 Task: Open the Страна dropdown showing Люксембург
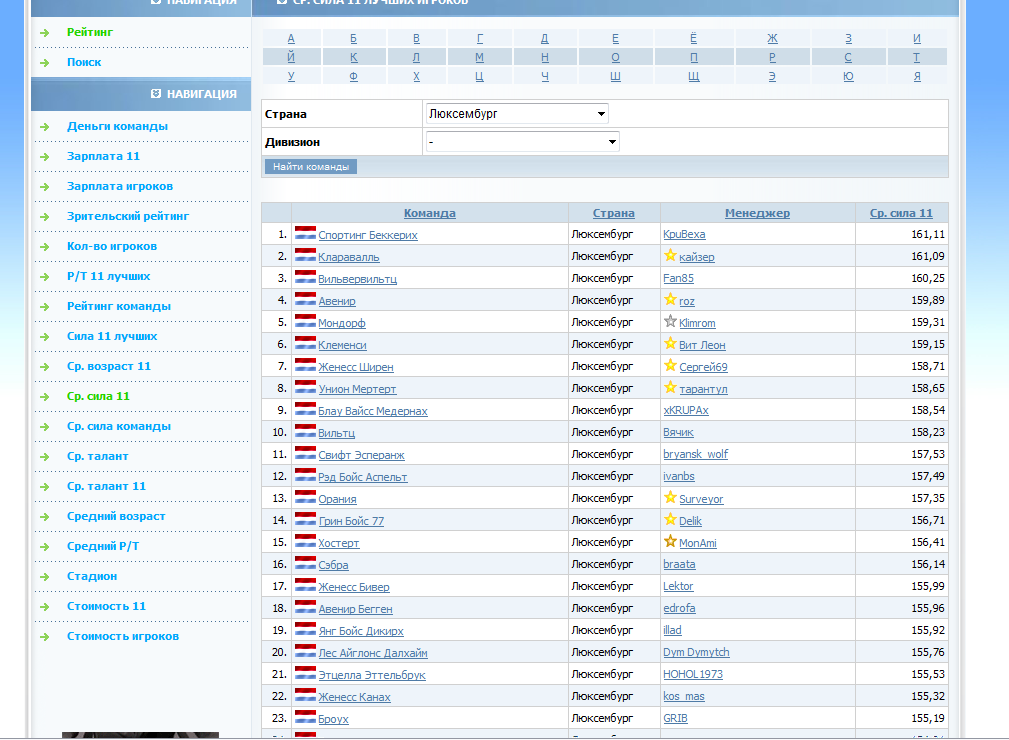point(515,114)
